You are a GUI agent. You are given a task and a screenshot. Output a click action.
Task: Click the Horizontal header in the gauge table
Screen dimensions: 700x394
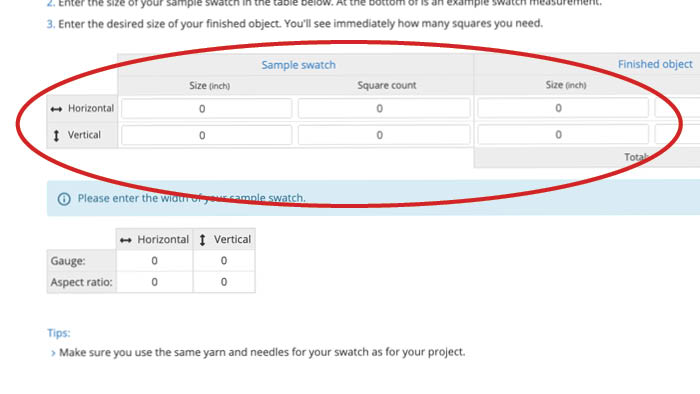coord(163,240)
